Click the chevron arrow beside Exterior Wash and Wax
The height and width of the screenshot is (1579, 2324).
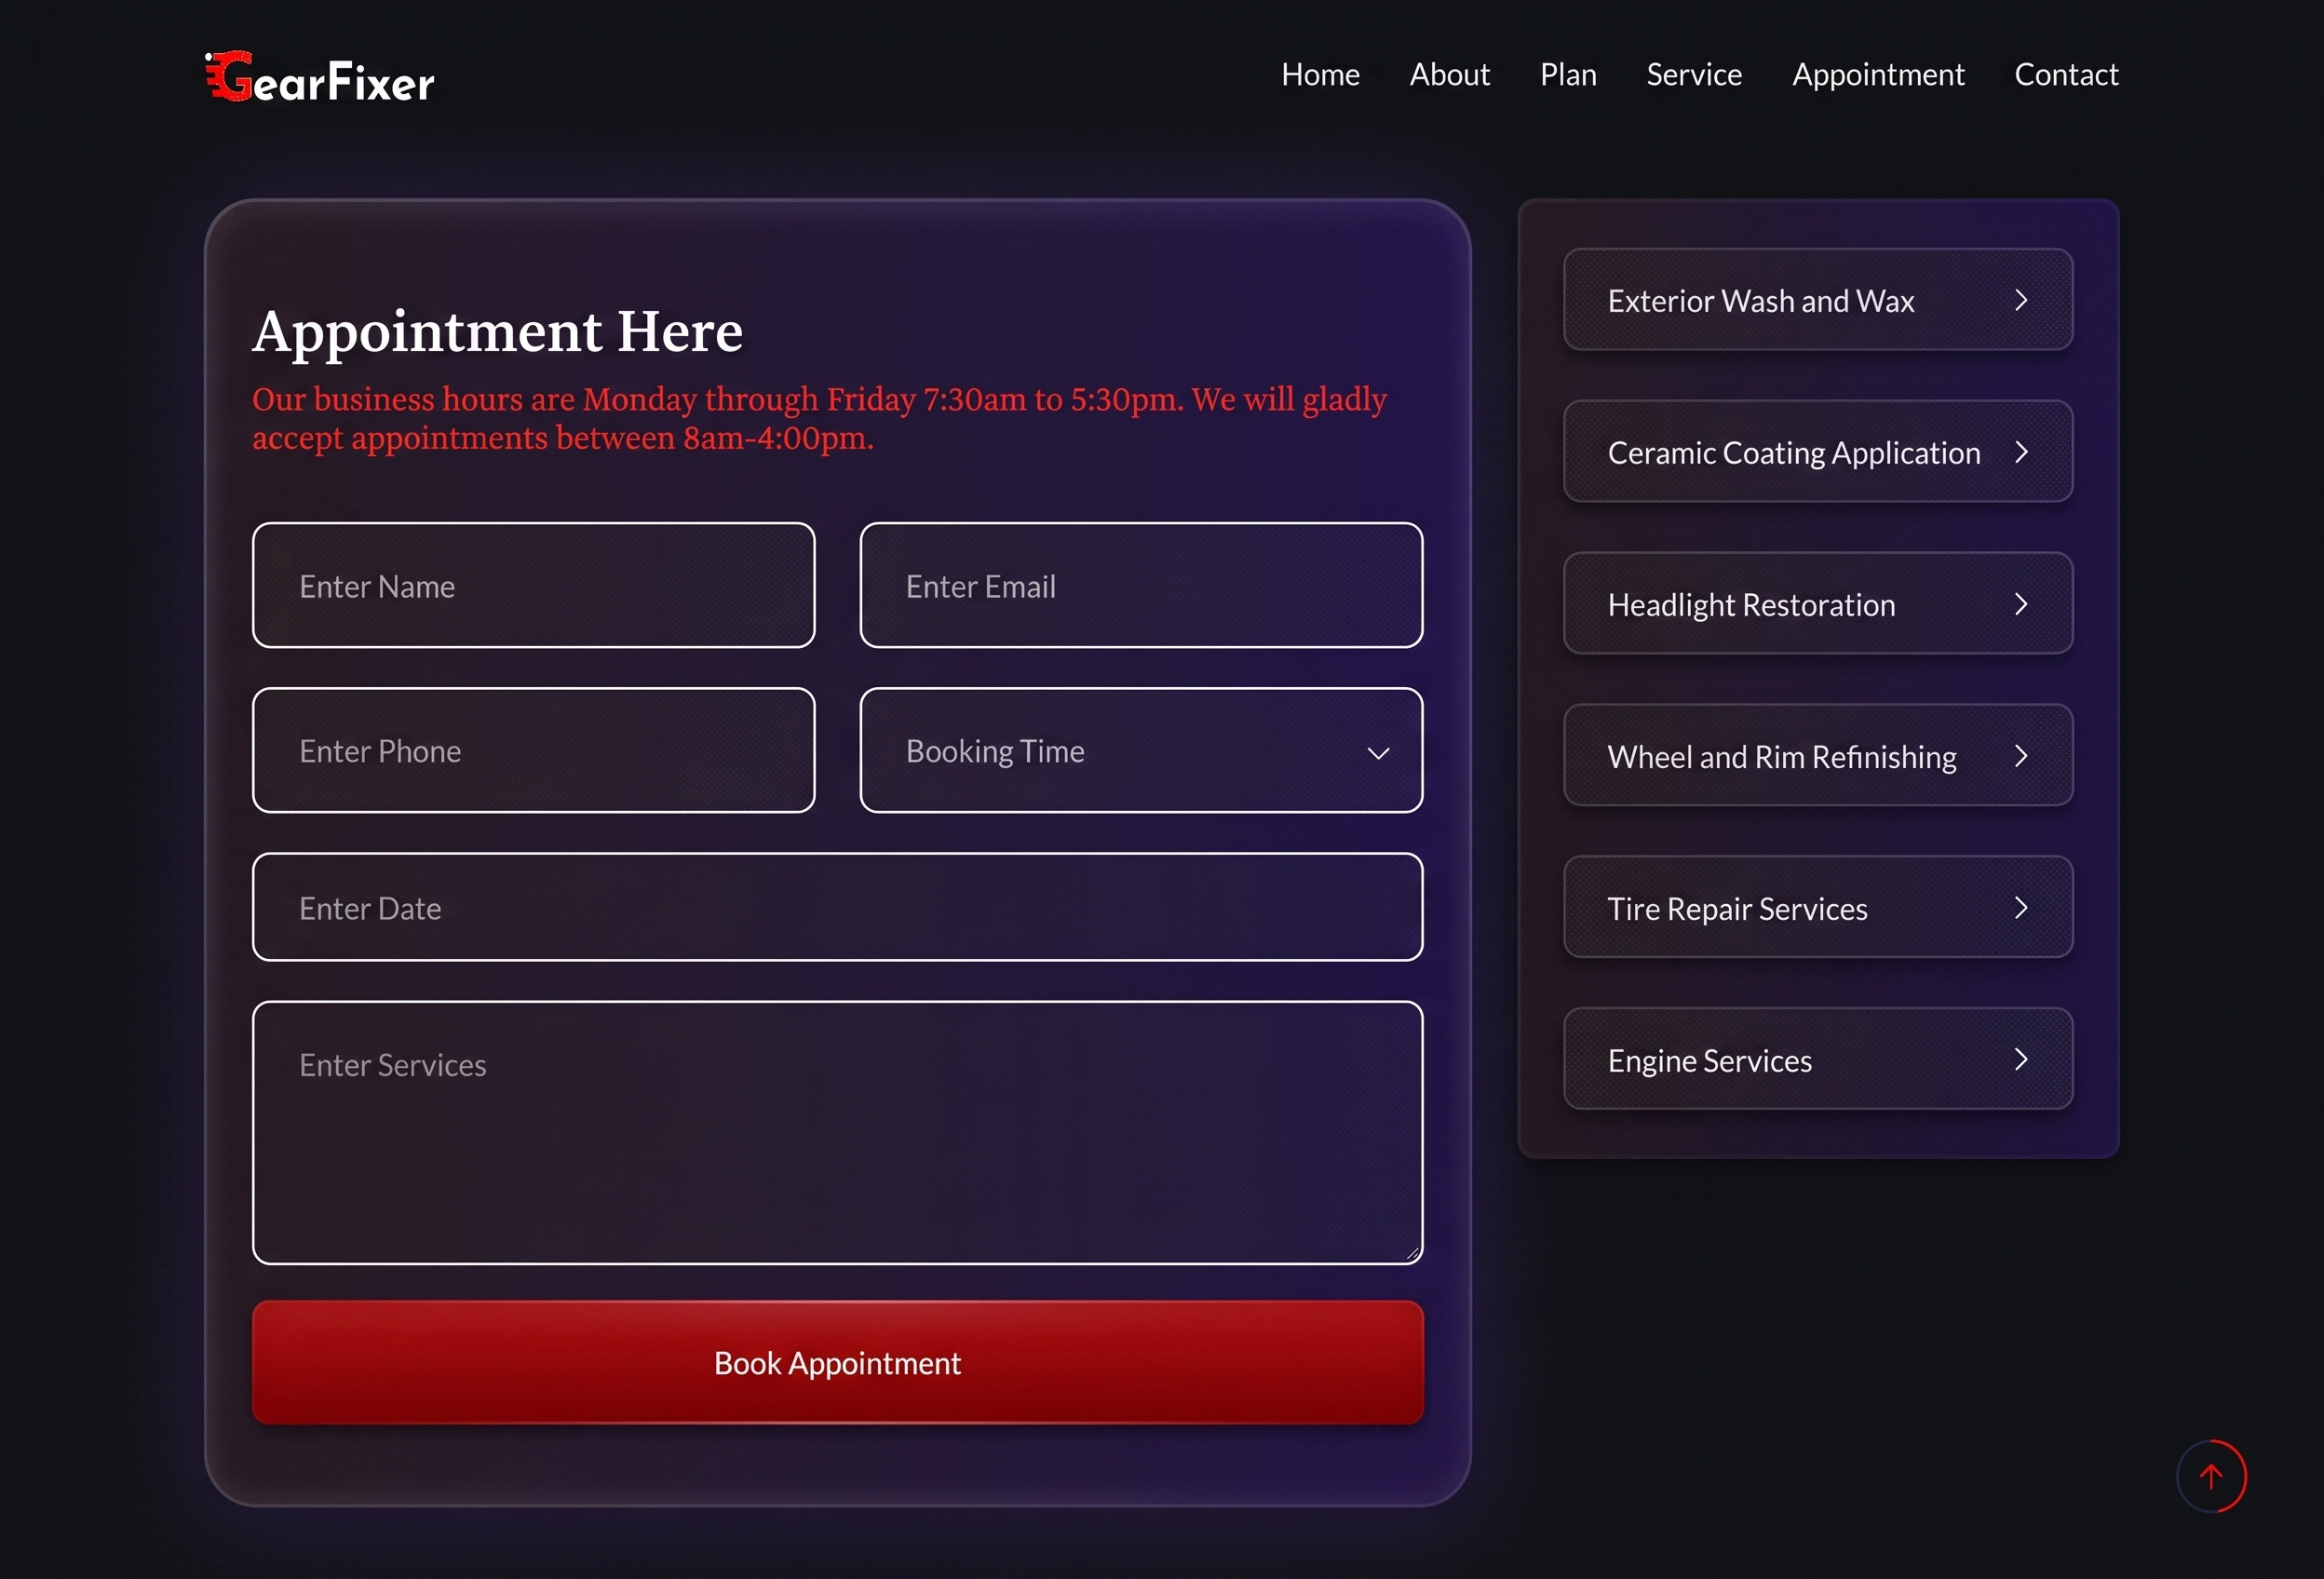(x=2021, y=300)
